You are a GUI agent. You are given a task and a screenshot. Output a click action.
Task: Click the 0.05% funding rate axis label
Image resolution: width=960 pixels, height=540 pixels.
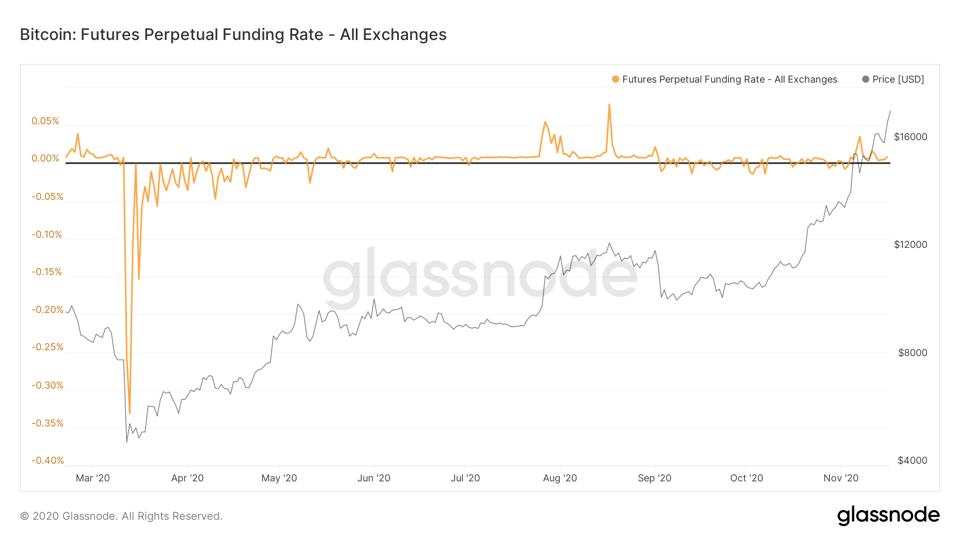click(x=45, y=121)
